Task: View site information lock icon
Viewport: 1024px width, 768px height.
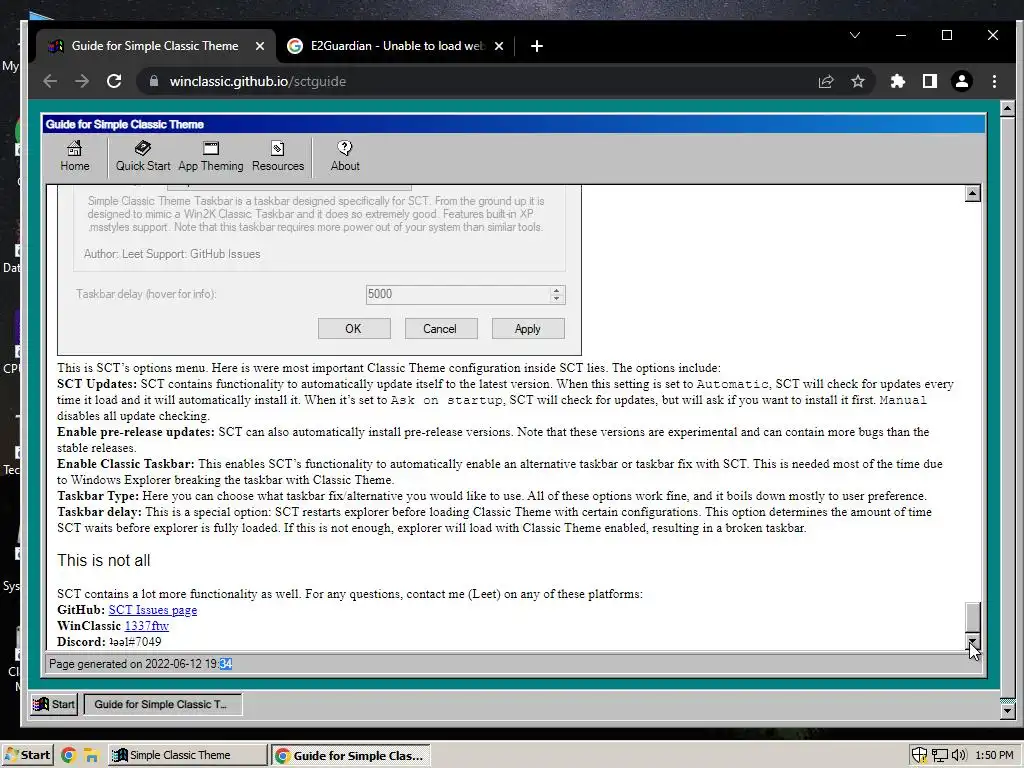Action: [x=154, y=81]
